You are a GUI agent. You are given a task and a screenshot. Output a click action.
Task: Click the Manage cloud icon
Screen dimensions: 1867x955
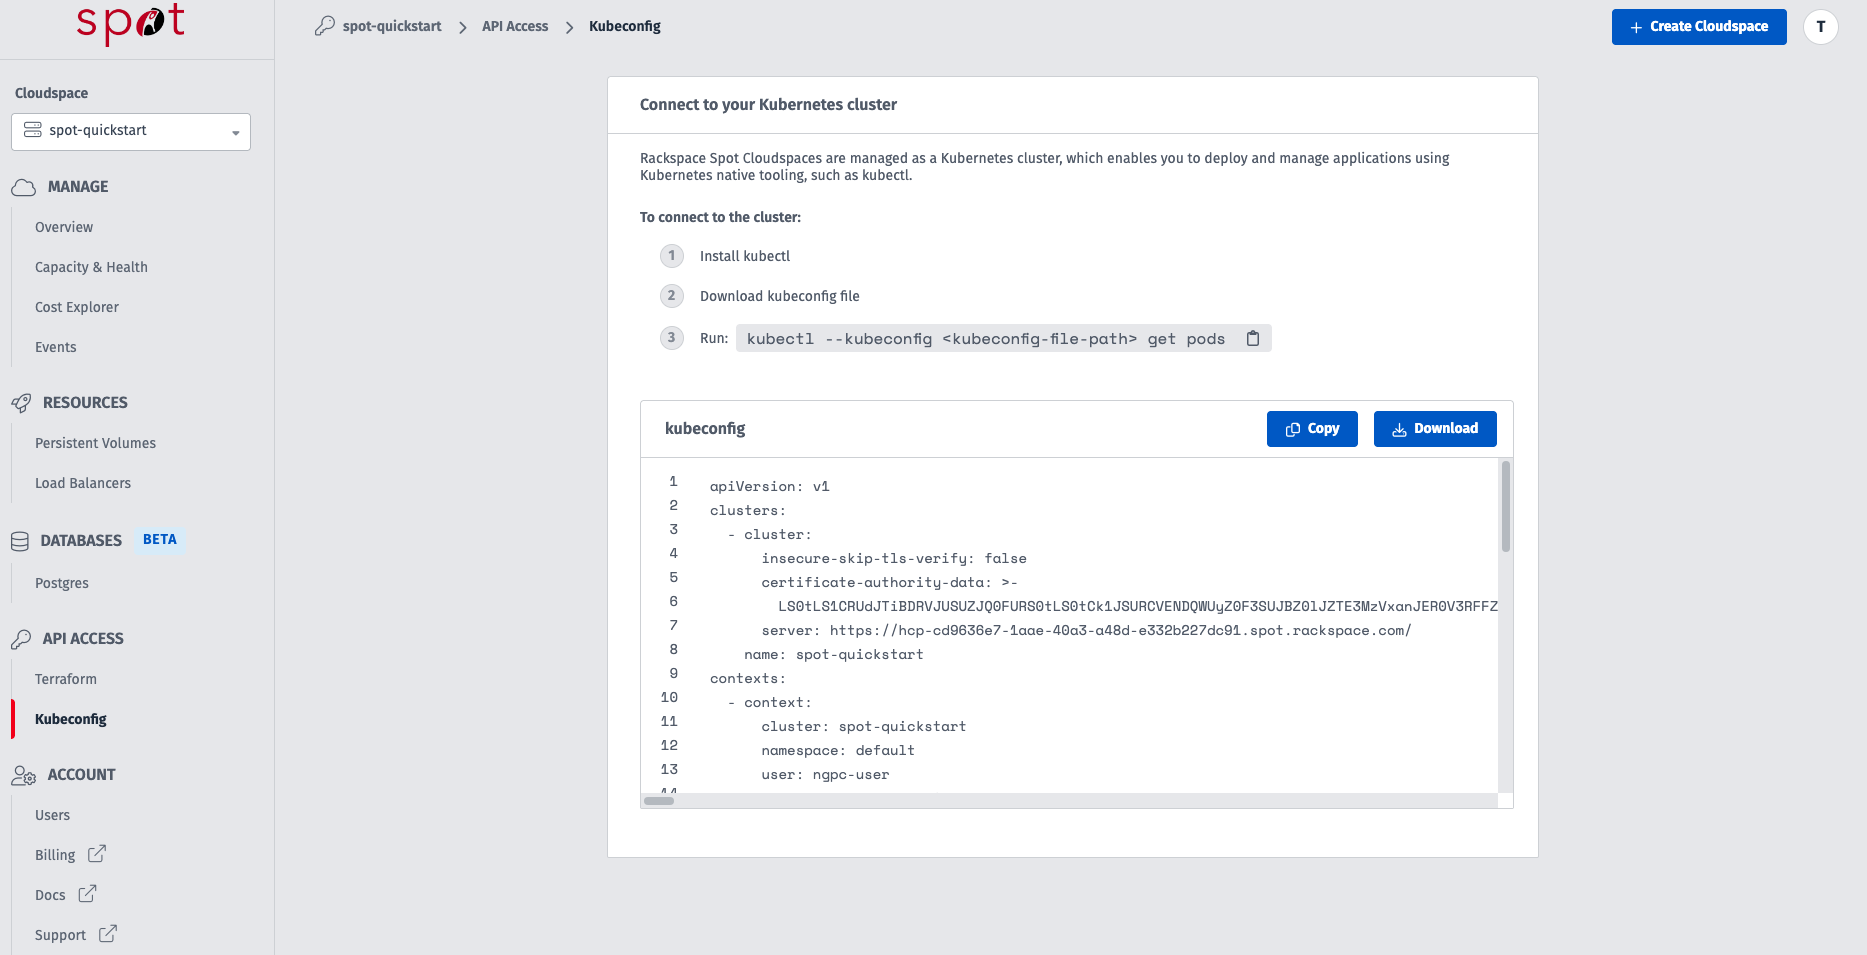point(23,187)
